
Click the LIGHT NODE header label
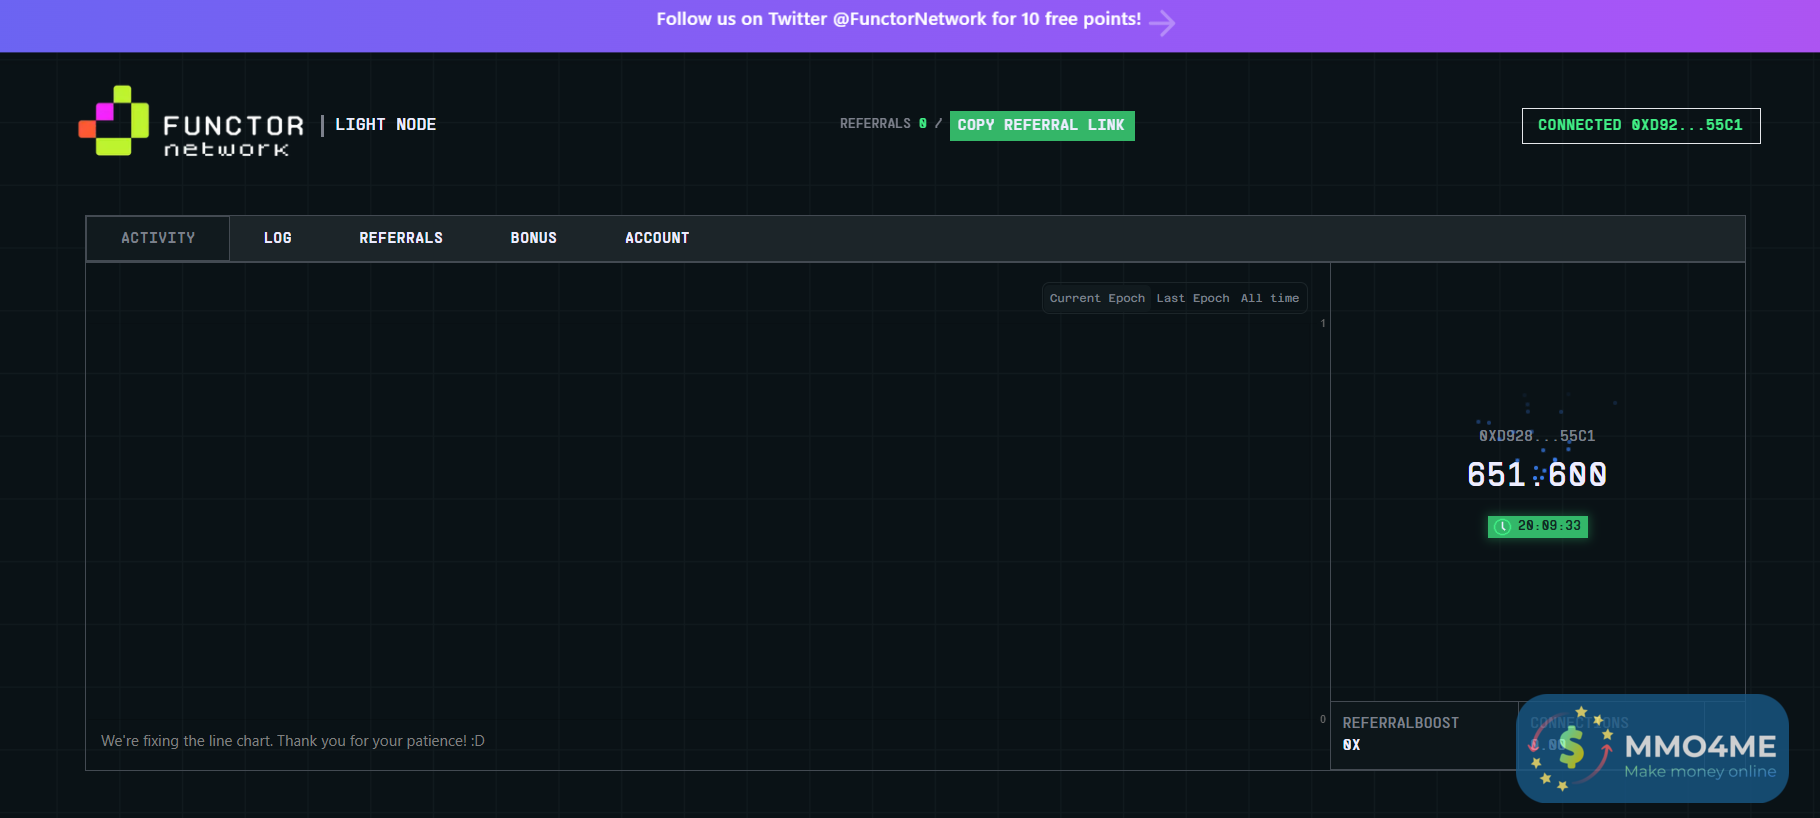click(x=386, y=124)
